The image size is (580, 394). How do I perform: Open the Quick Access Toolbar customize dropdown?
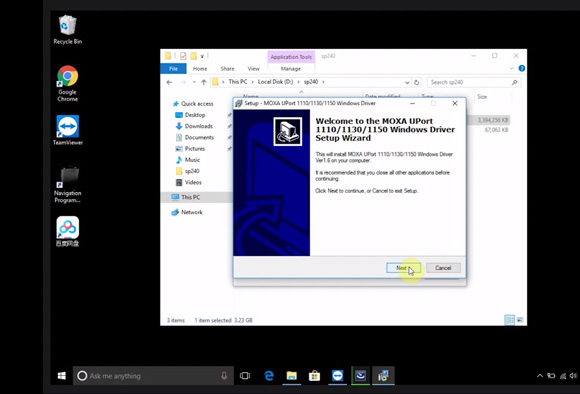[202, 56]
